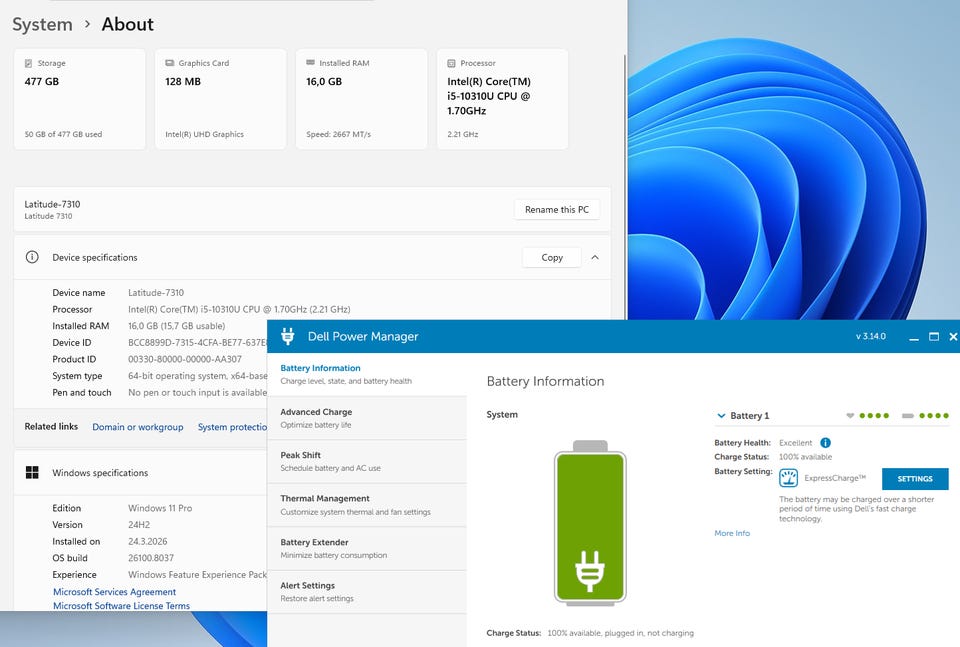Click the Device ID value text
This screenshot has width=960, height=647.
[197, 343]
